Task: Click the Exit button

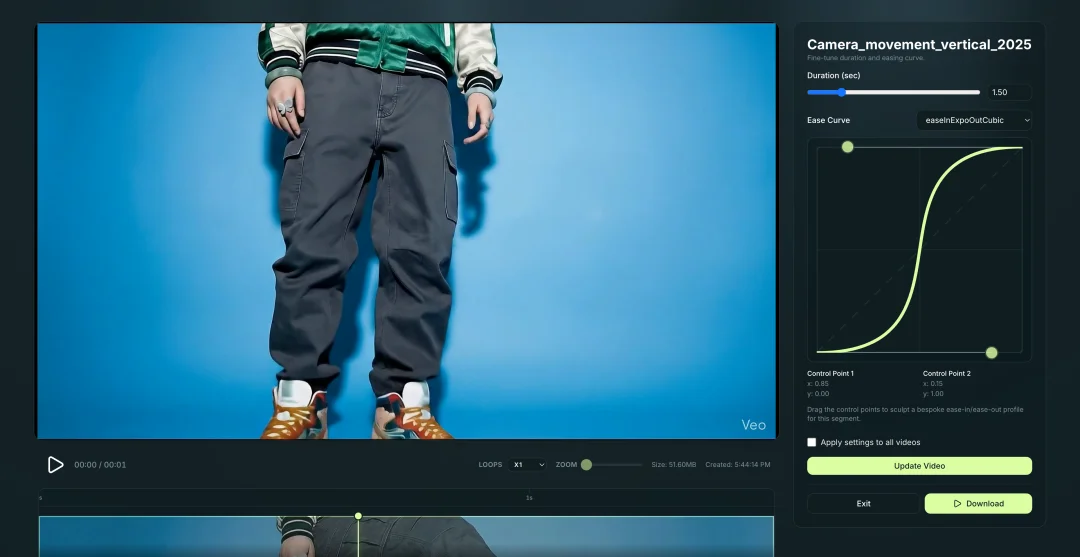Action: (863, 504)
